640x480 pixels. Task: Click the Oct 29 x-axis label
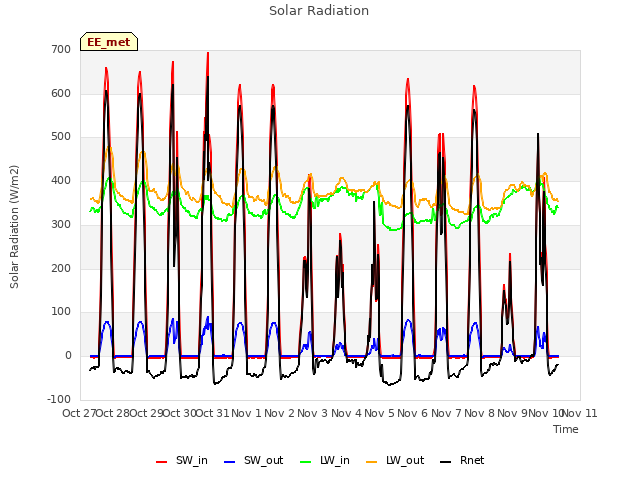(x=146, y=413)
